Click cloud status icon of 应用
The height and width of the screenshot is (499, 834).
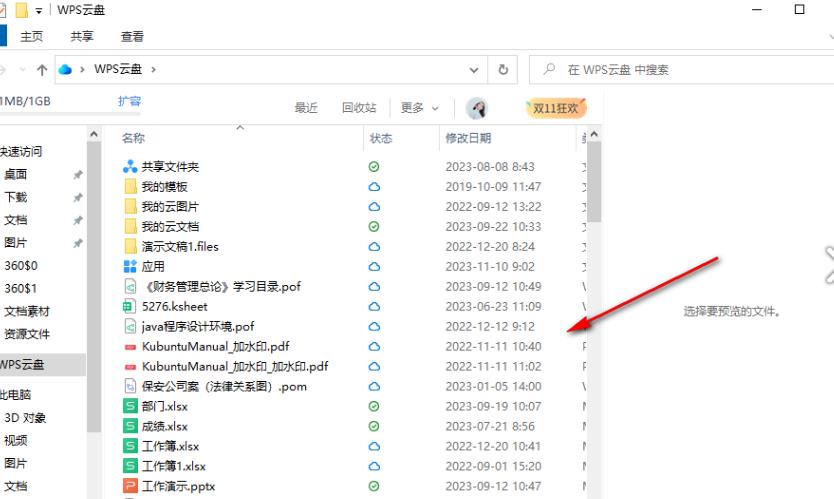[374, 267]
